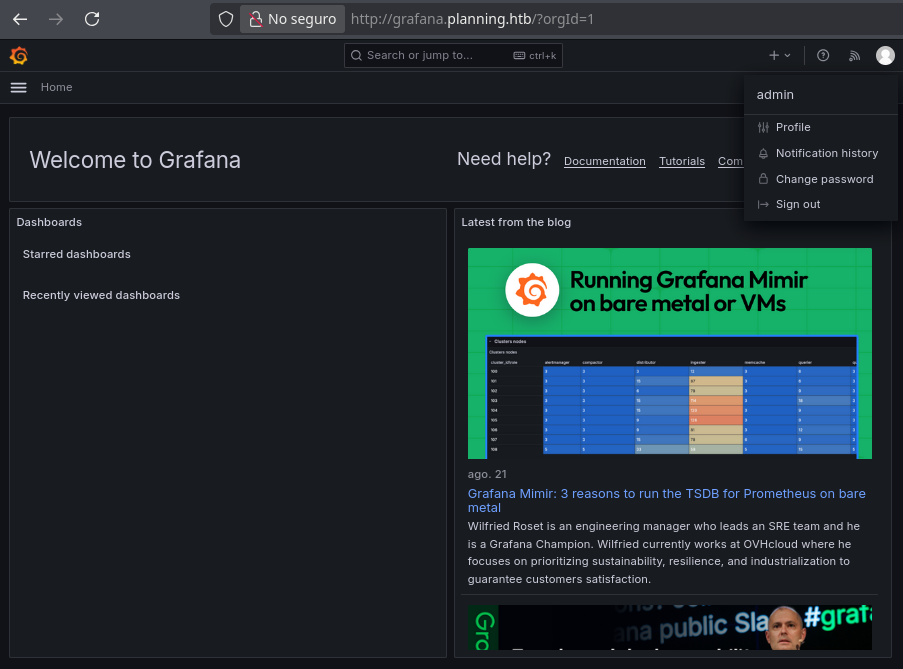This screenshot has width=903, height=669.
Task: Click the Dashboards panel title
Action: point(49,222)
